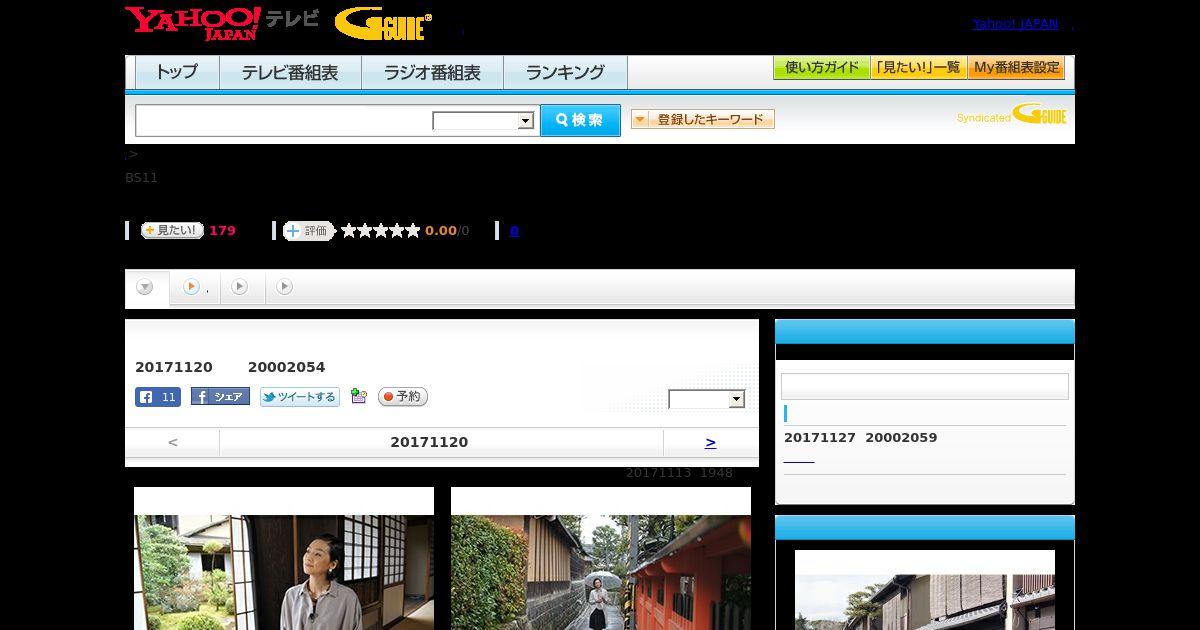Click the empty field in the sidebar panel

click(x=925, y=386)
